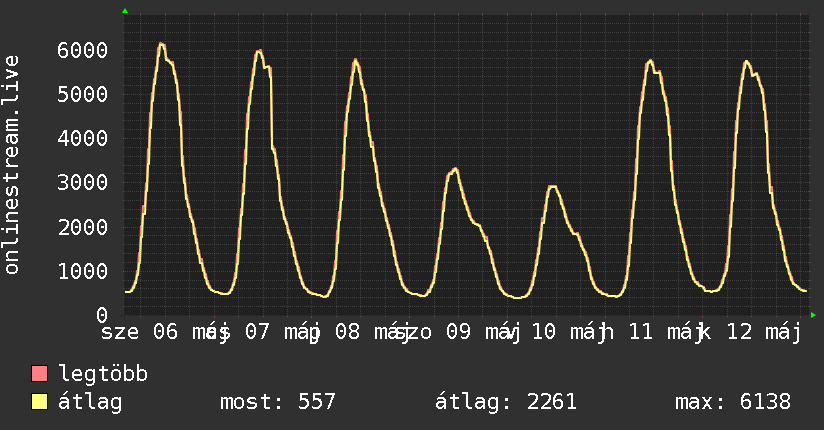
Task: Click the 'szo 09 máj' date label
Action: pyautogui.click(x=457, y=332)
